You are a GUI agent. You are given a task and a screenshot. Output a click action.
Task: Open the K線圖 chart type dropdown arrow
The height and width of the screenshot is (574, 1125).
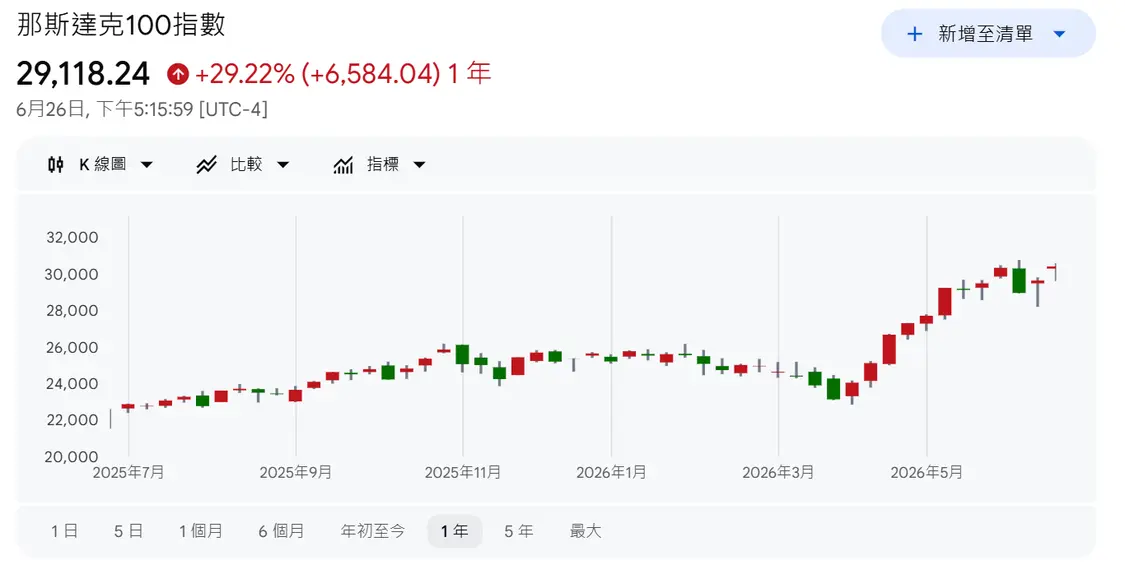pyautogui.click(x=146, y=165)
